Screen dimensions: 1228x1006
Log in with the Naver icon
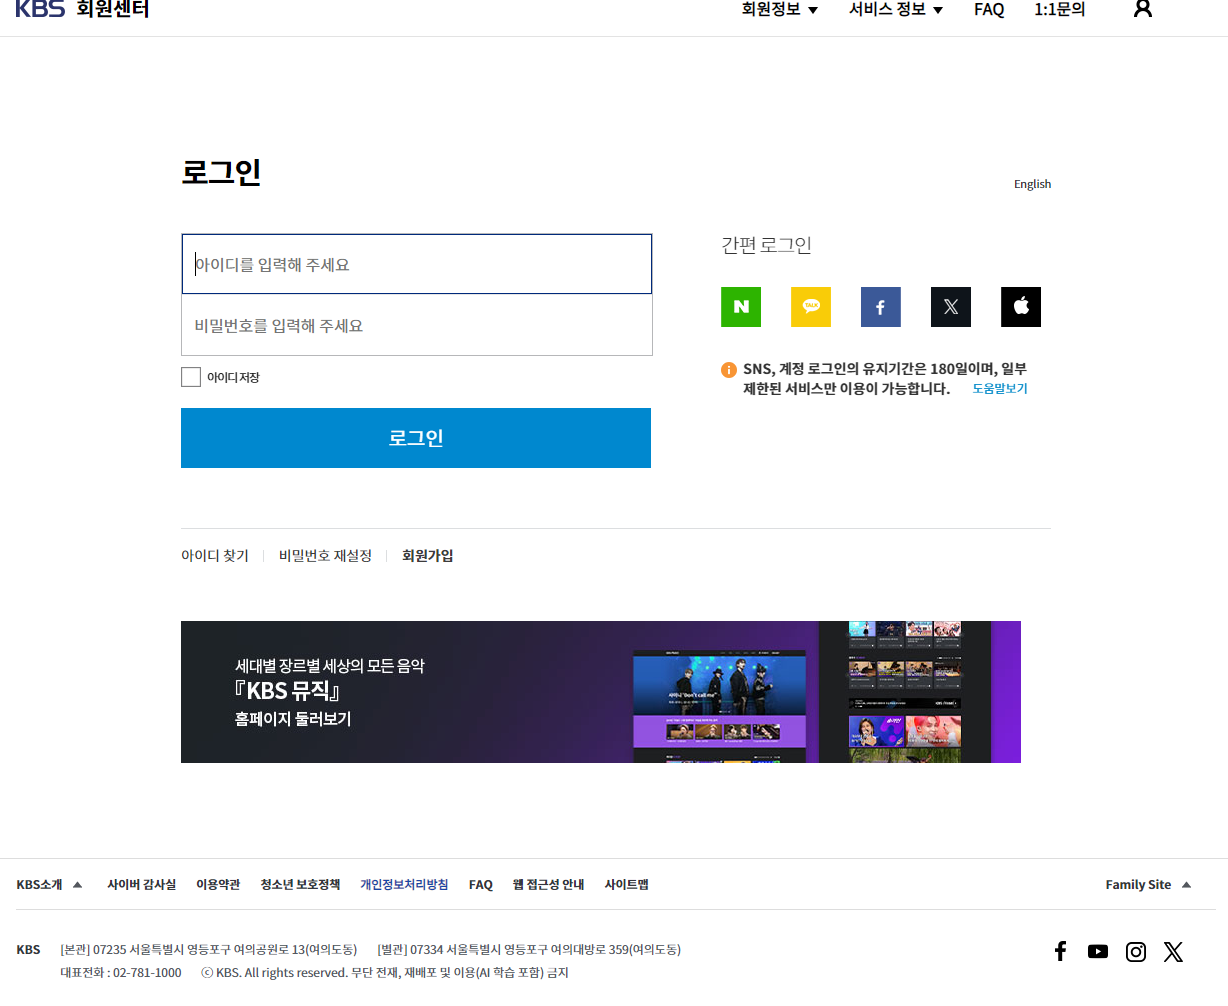pos(741,307)
